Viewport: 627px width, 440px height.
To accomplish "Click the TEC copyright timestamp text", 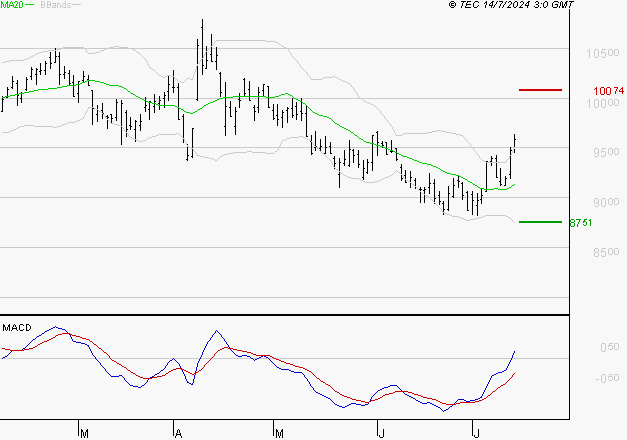I will pyautogui.click(x=511, y=5).
